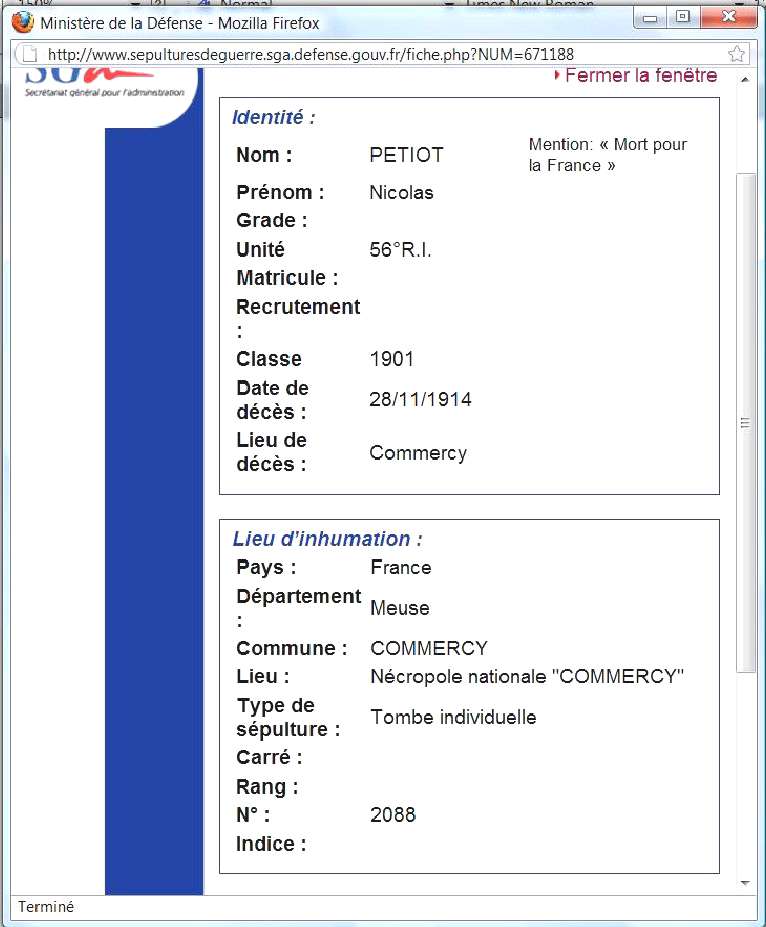This screenshot has width=766, height=927.
Task: Click the death date 28/11/1914
Action: click(420, 400)
